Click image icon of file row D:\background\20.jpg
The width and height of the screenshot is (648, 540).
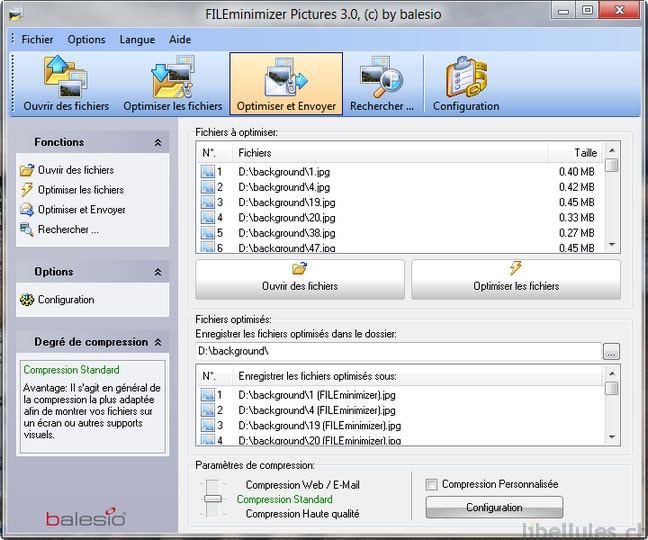pos(208,217)
